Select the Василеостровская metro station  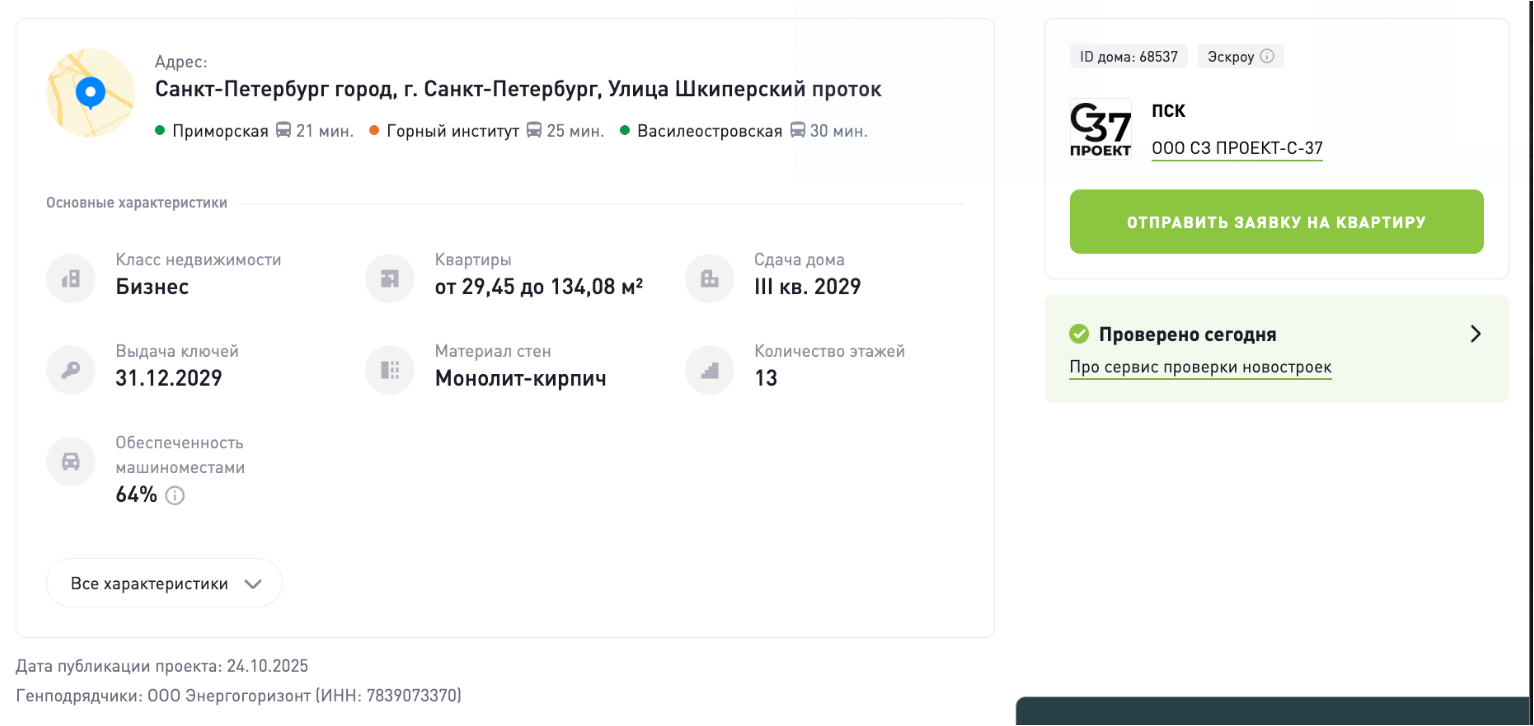[709, 131]
